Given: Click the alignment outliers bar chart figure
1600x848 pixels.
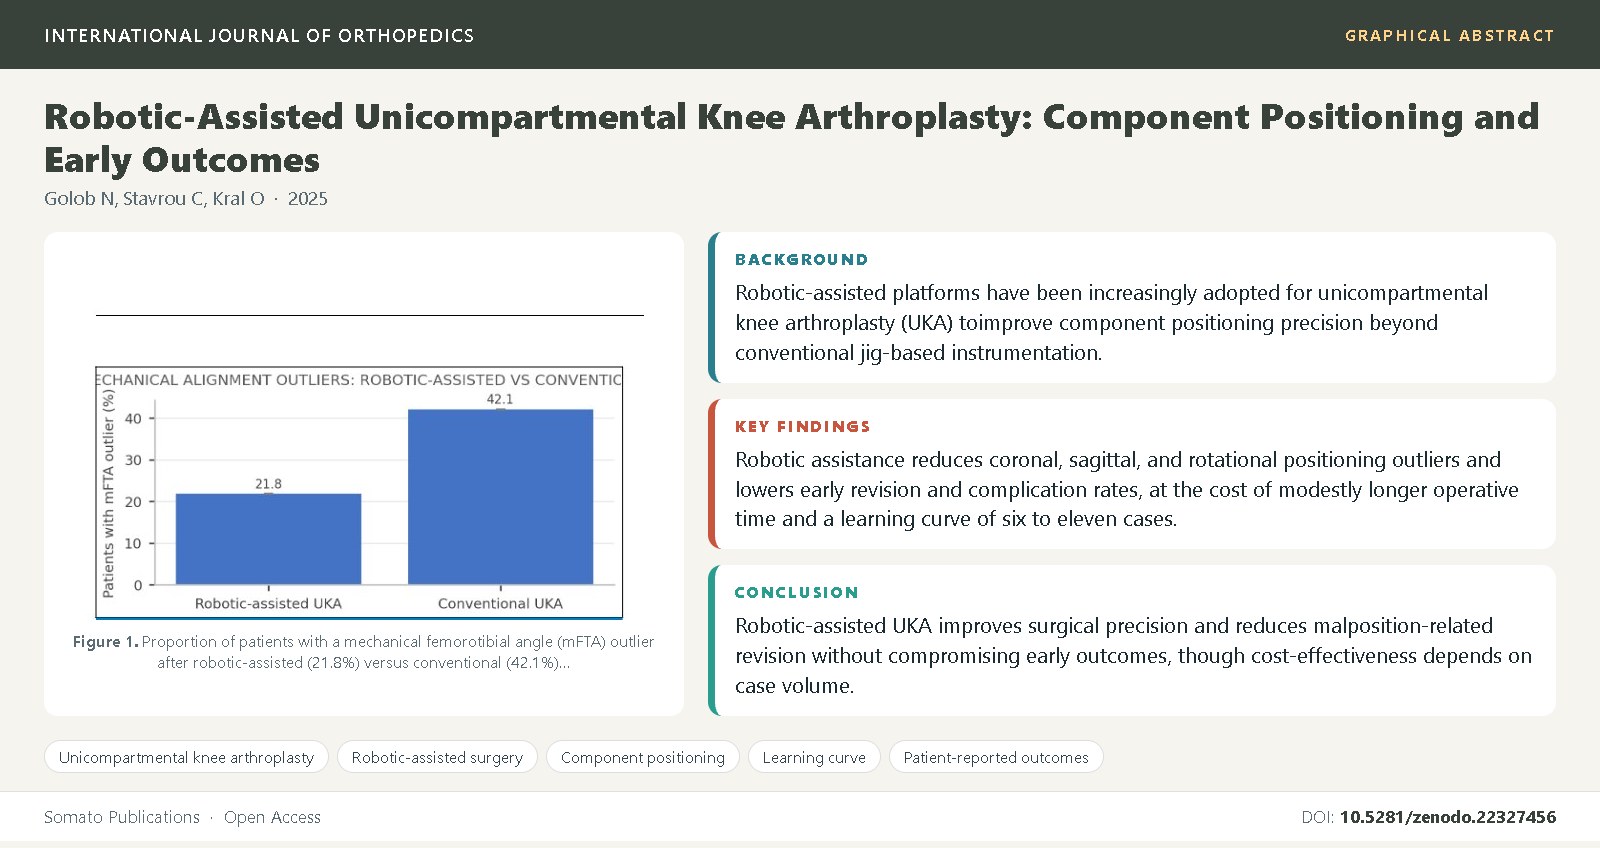Looking at the screenshot, I should coord(359,493).
